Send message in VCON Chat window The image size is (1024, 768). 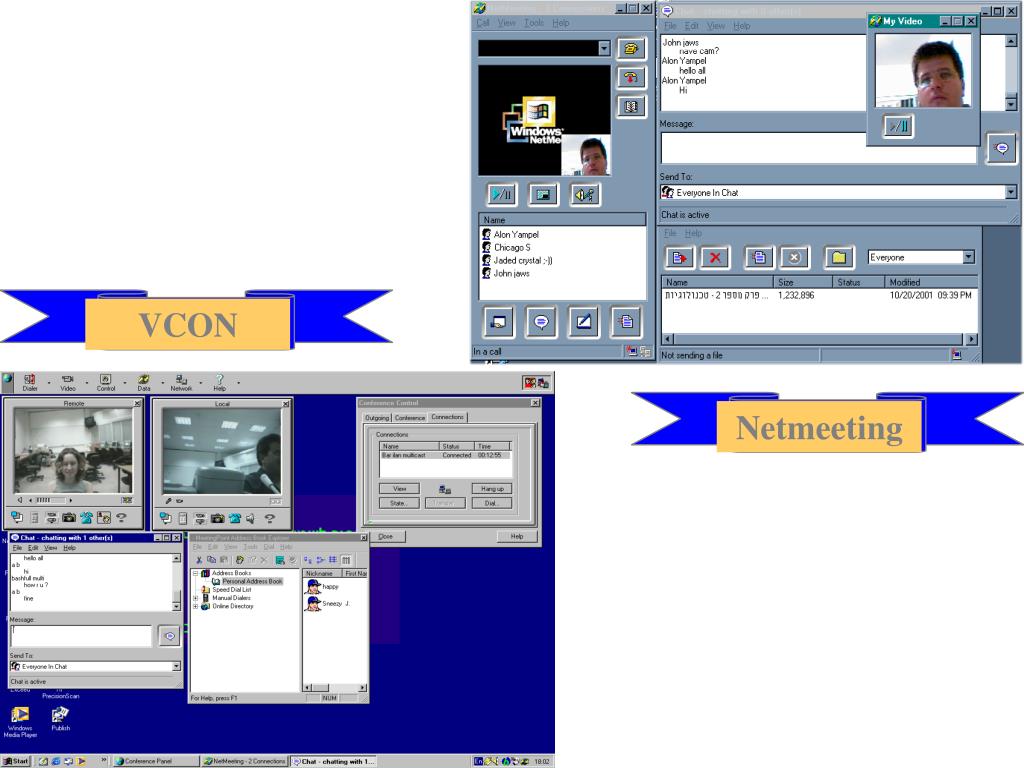169,636
